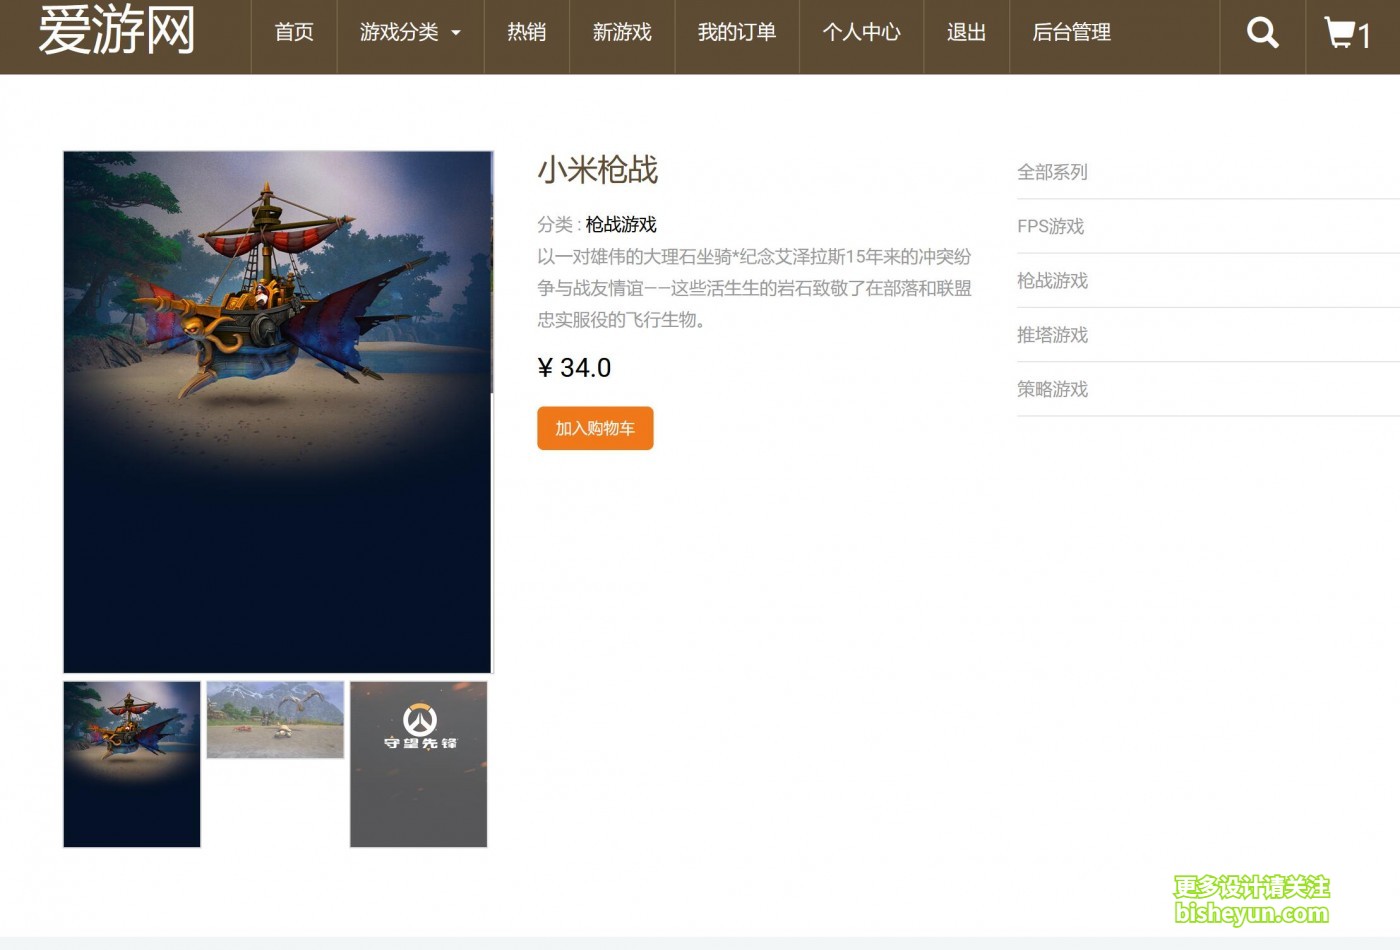1400x950 pixels.
Task: Open the 新游戏 navigation item
Action: click(622, 33)
